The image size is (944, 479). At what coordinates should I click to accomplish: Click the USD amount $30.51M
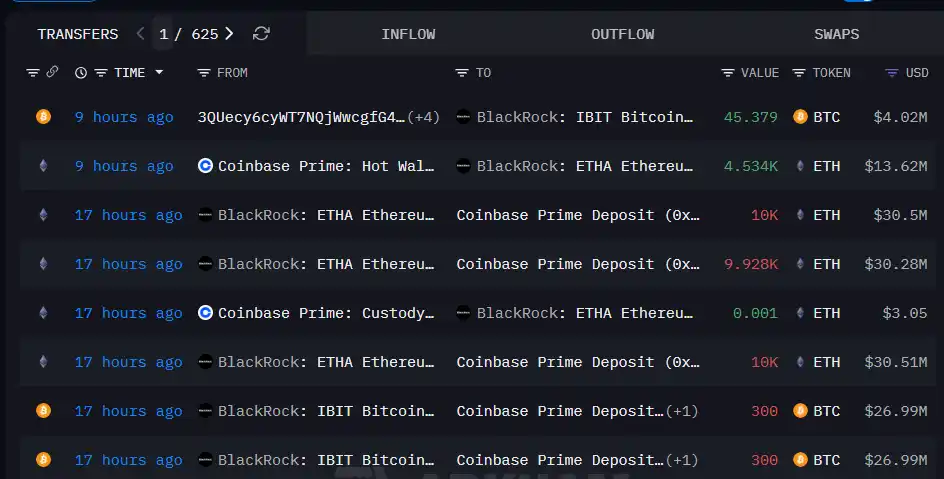tap(896, 362)
